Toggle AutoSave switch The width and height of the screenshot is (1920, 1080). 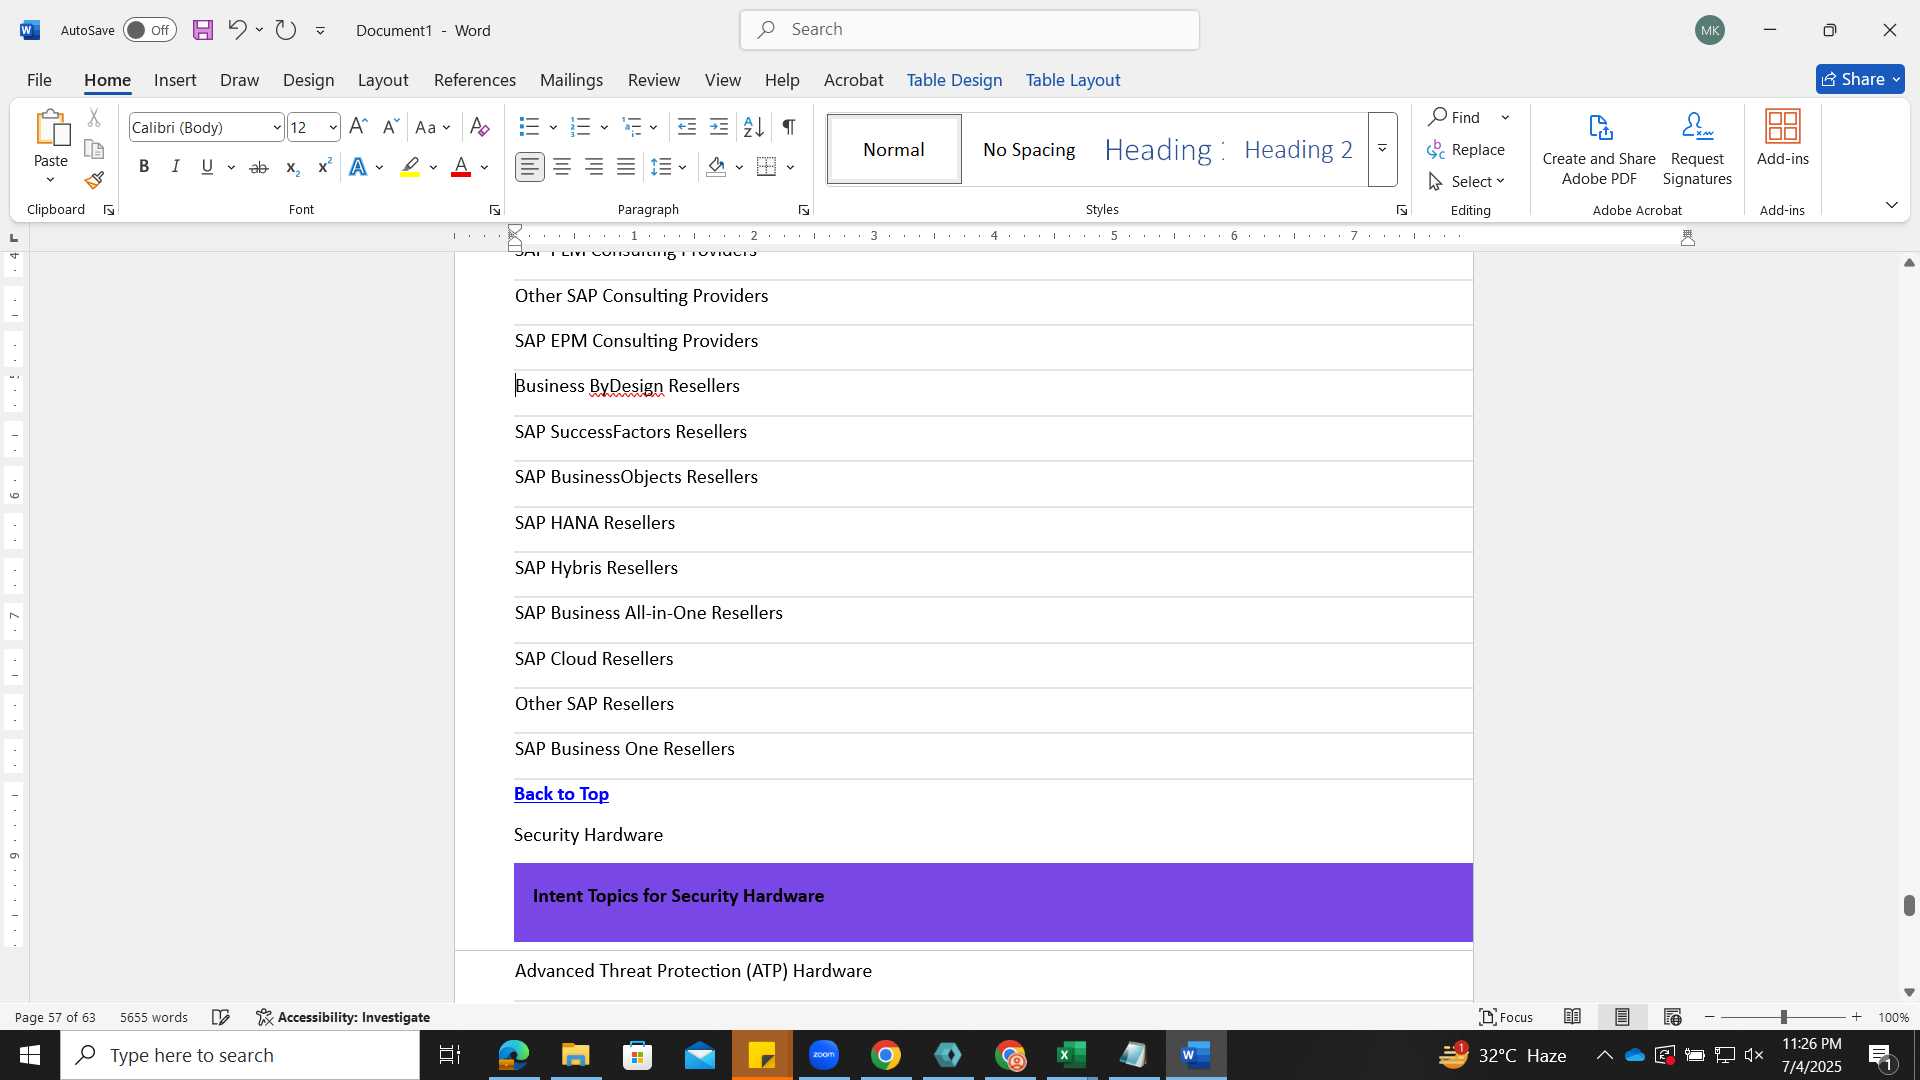(x=150, y=30)
